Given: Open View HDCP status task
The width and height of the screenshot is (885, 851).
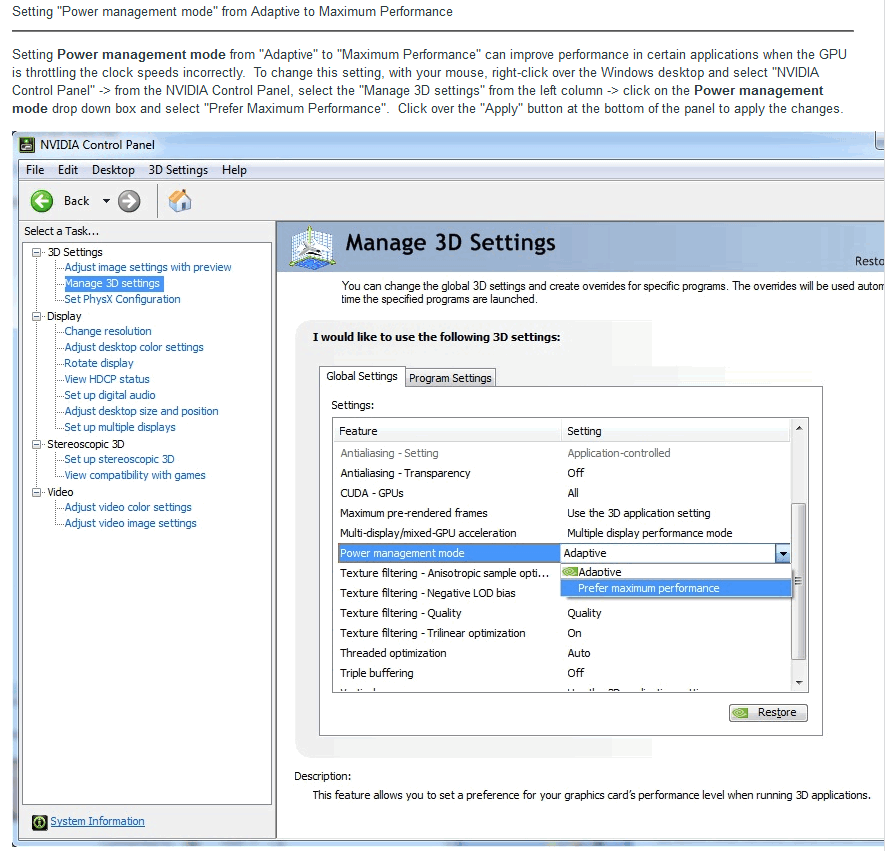Looking at the screenshot, I should point(107,380).
